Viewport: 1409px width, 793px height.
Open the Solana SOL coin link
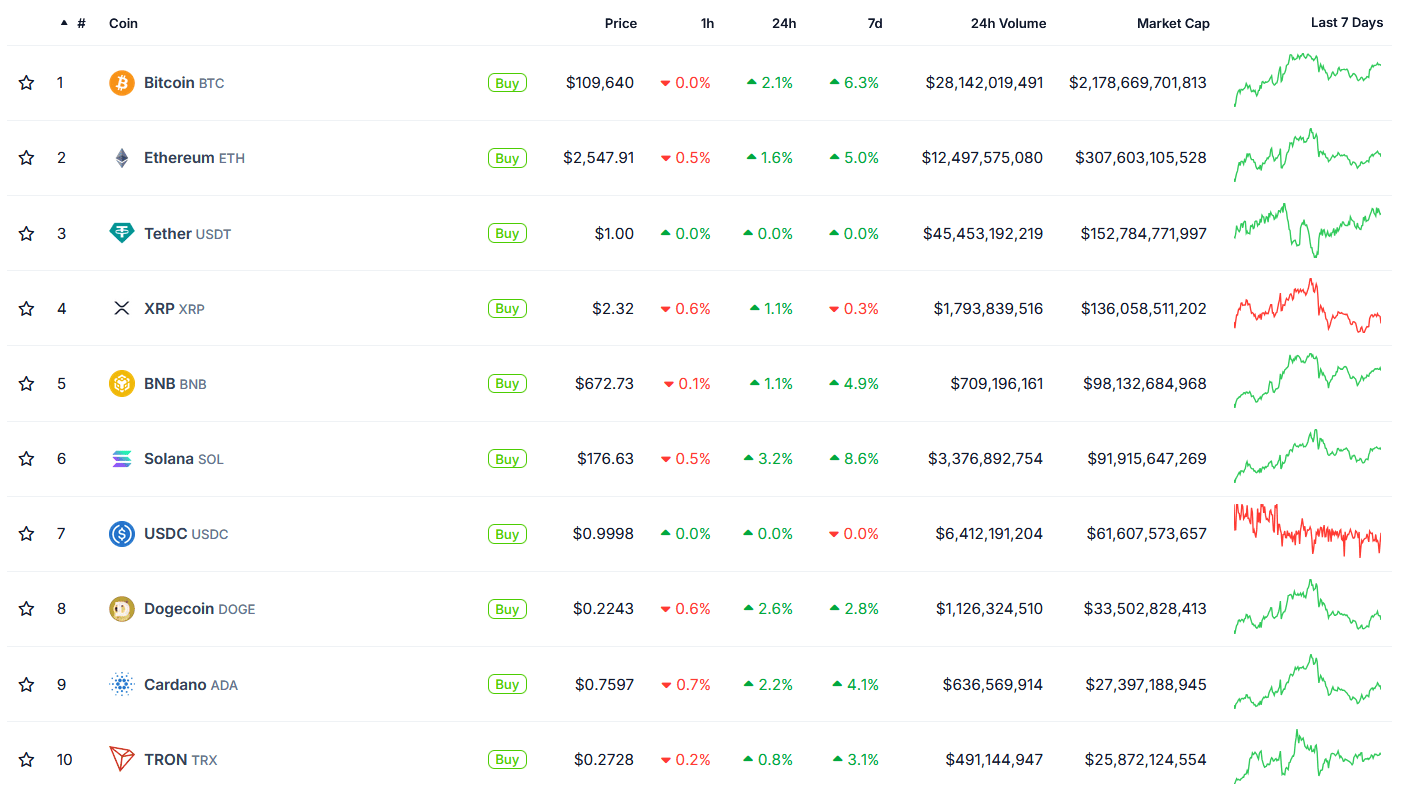[184, 459]
